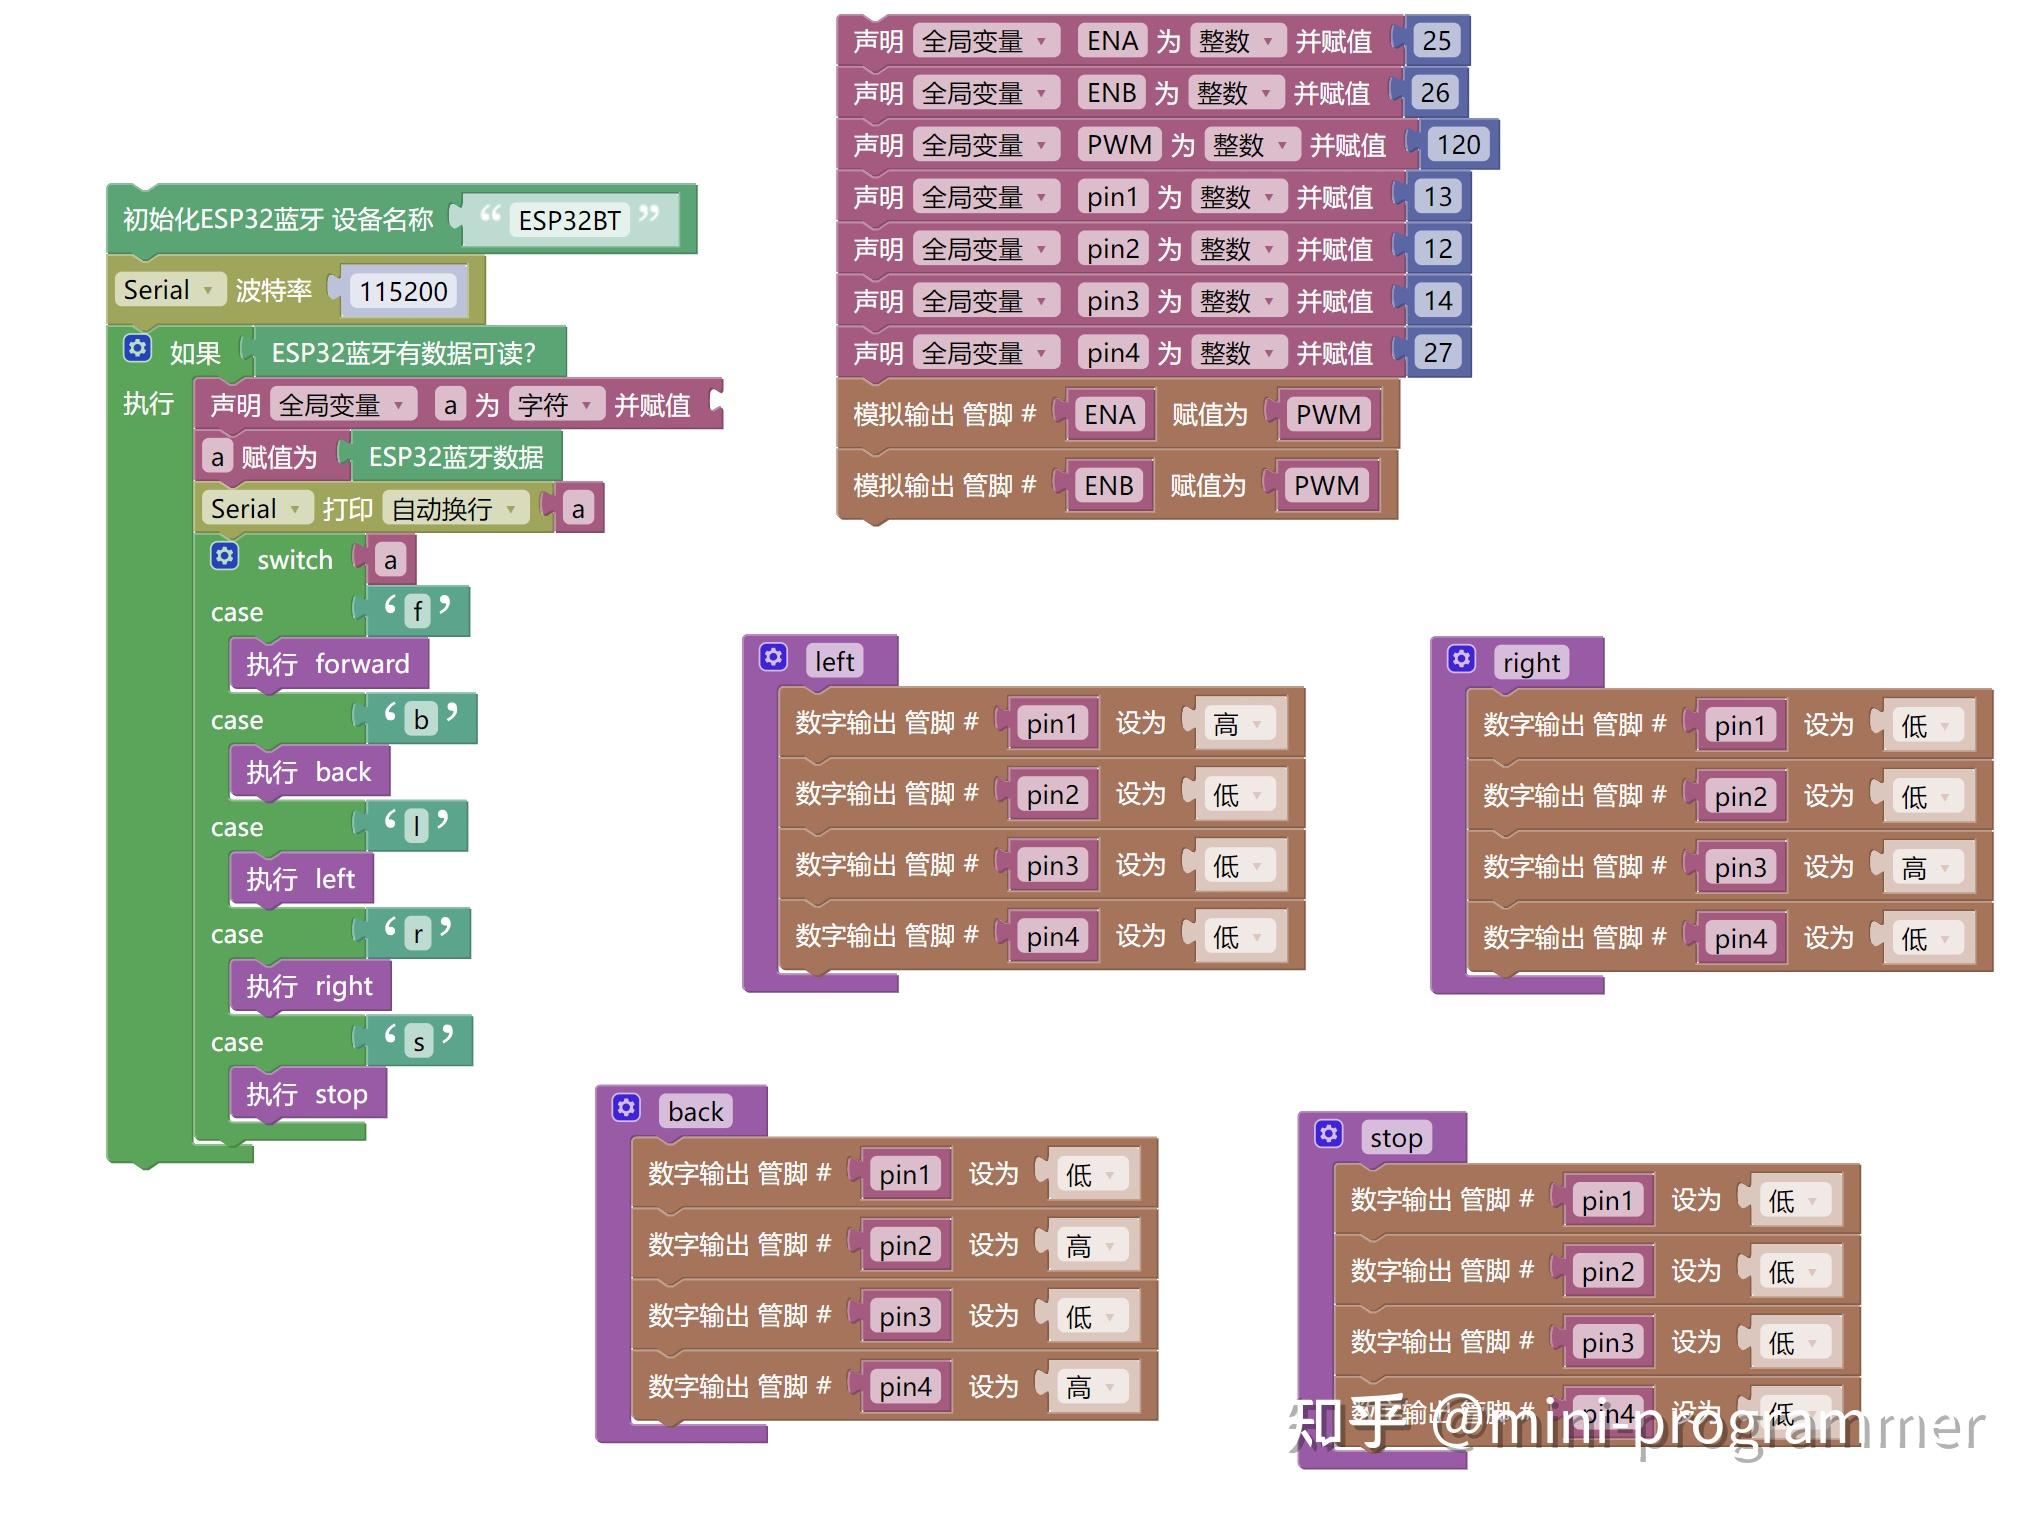Open the gear icon on switch block

225,555
